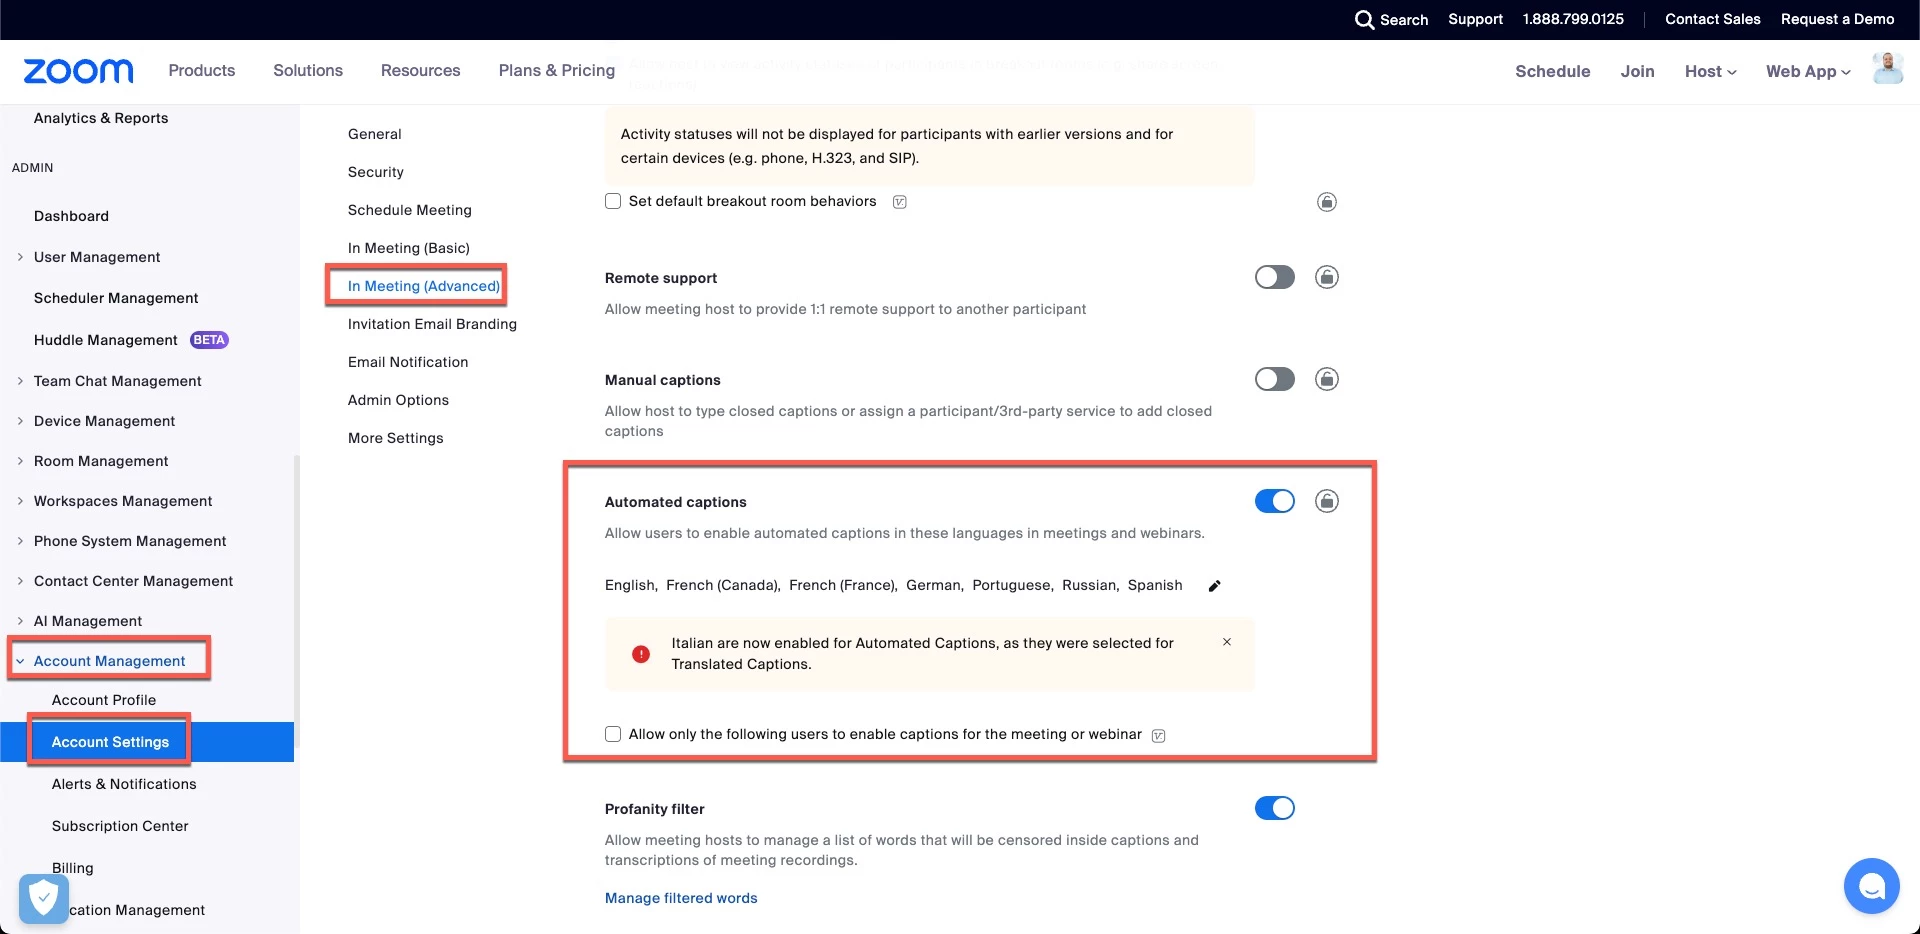1920x934 pixels.
Task: Click the red alert icon in notice
Action: click(x=641, y=654)
